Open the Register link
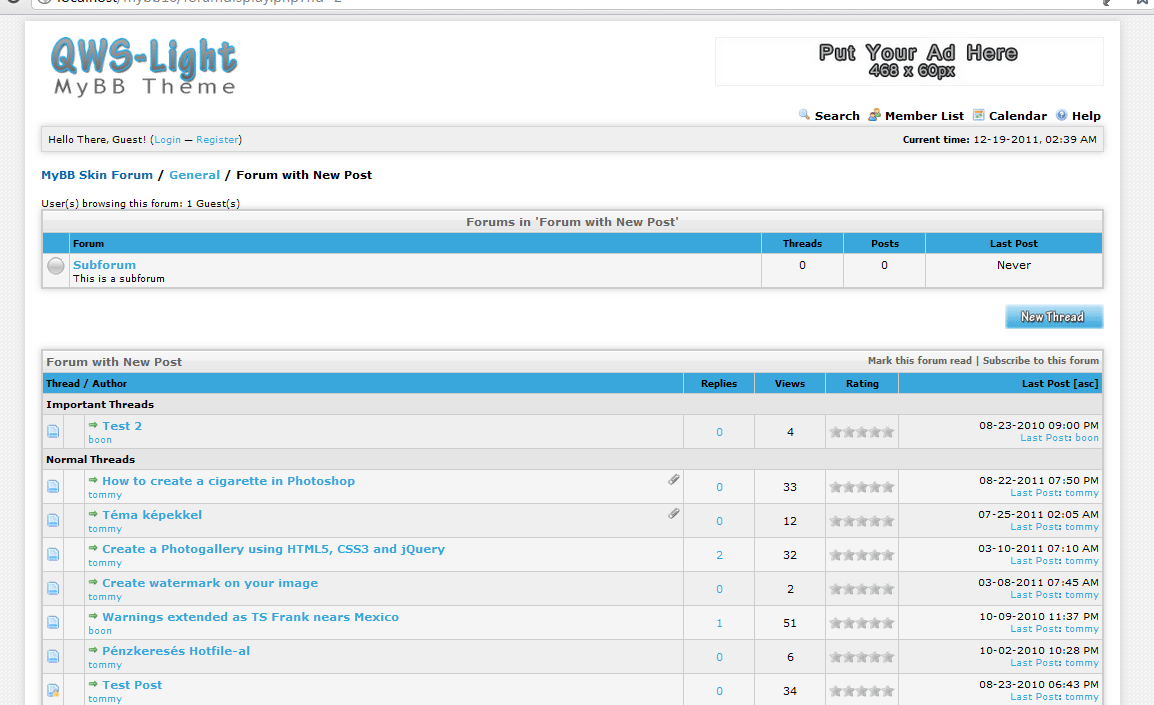The width and height of the screenshot is (1154, 705). pos(217,140)
